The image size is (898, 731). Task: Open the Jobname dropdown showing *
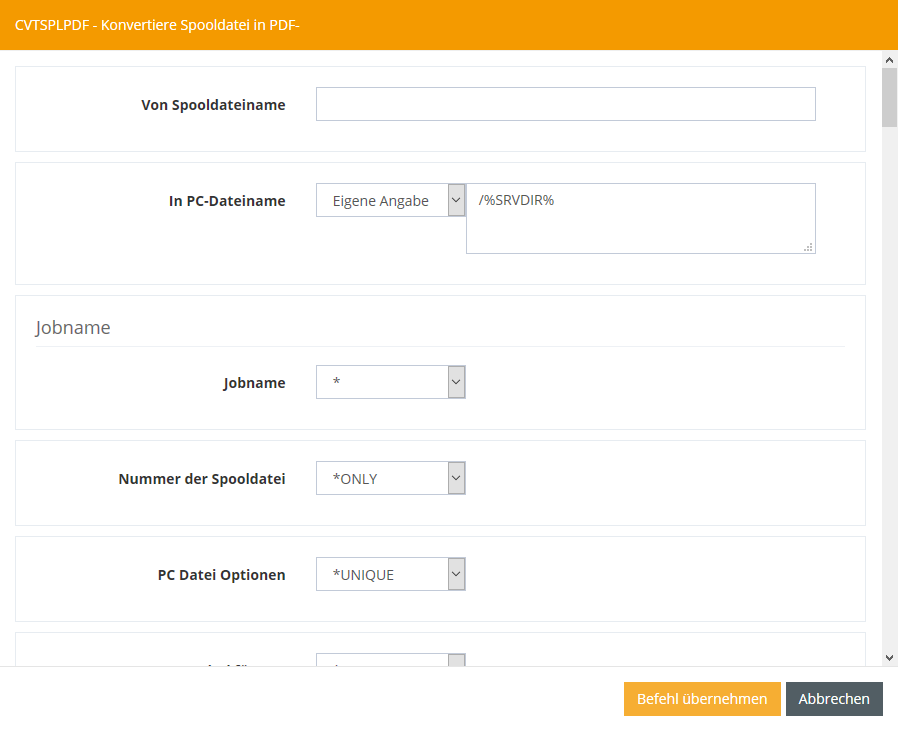(x=381, y=382)
